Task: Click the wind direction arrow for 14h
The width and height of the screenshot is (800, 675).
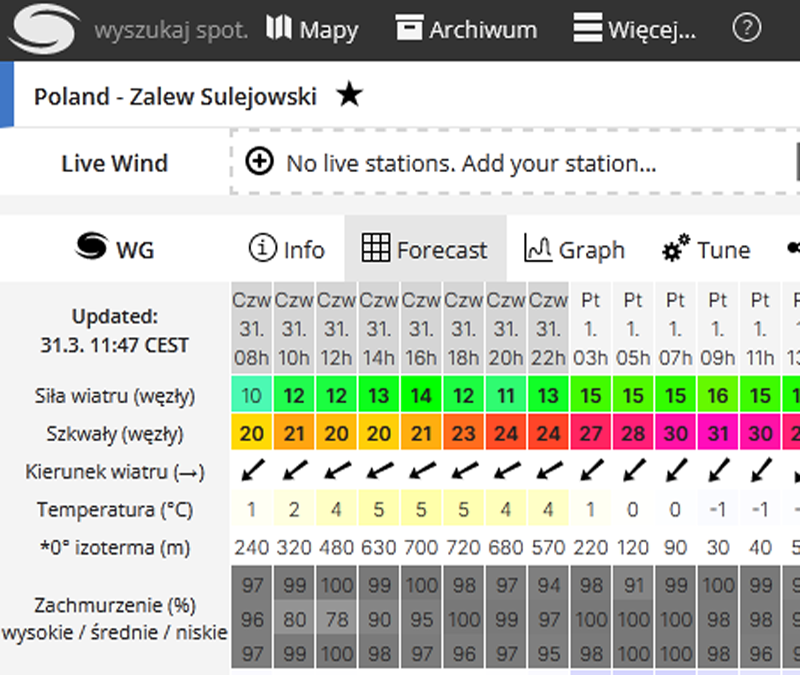Action: click(x=379, y=470)
